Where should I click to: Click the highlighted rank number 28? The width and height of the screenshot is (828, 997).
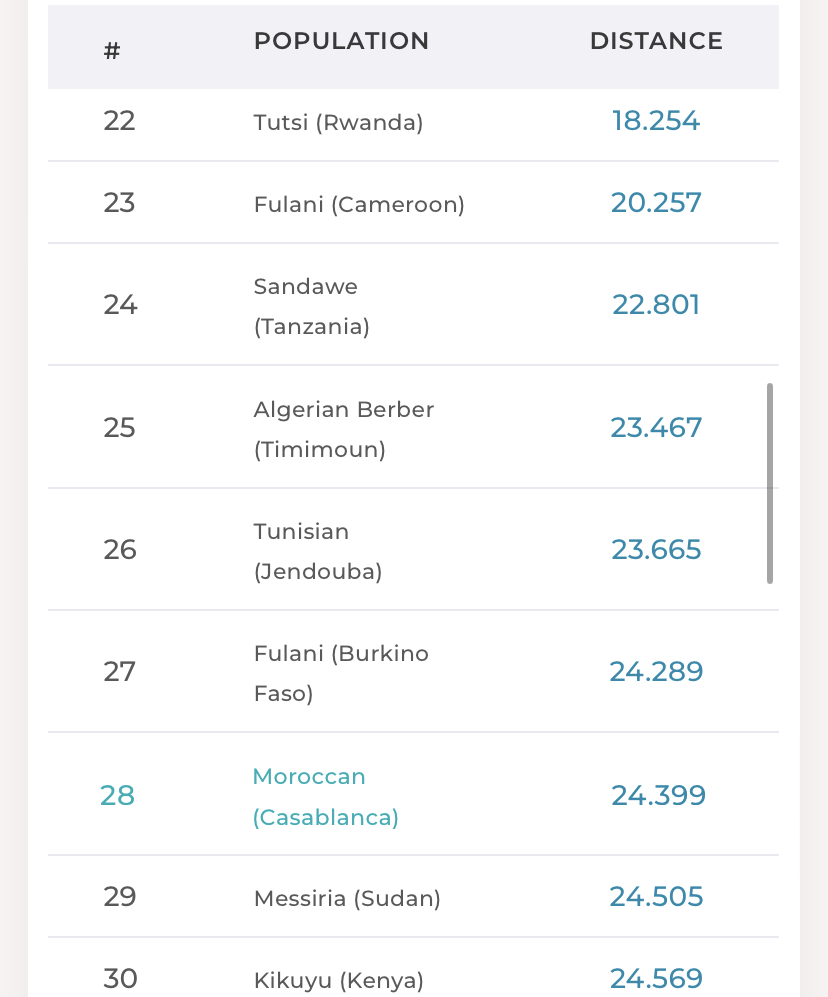[x=117, y=796]
